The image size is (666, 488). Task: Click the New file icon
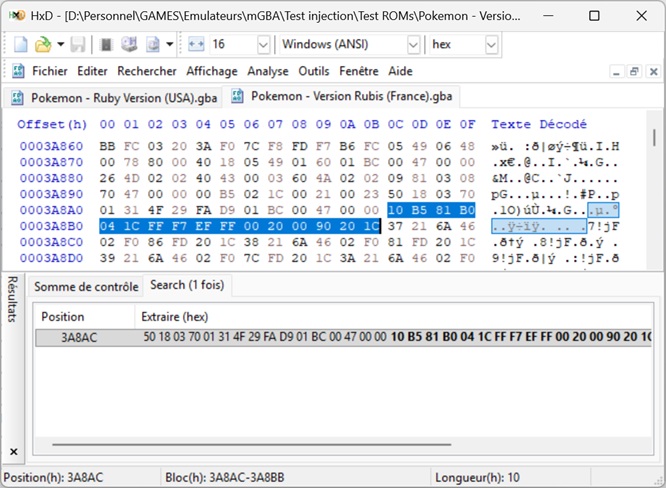pyautogui.click(x=21, y=45)
